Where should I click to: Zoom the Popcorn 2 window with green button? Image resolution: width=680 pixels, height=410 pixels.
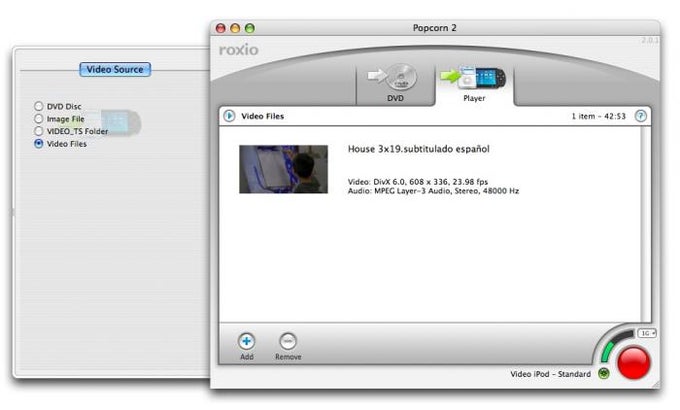pyautogui.click(x=250, y=28)
